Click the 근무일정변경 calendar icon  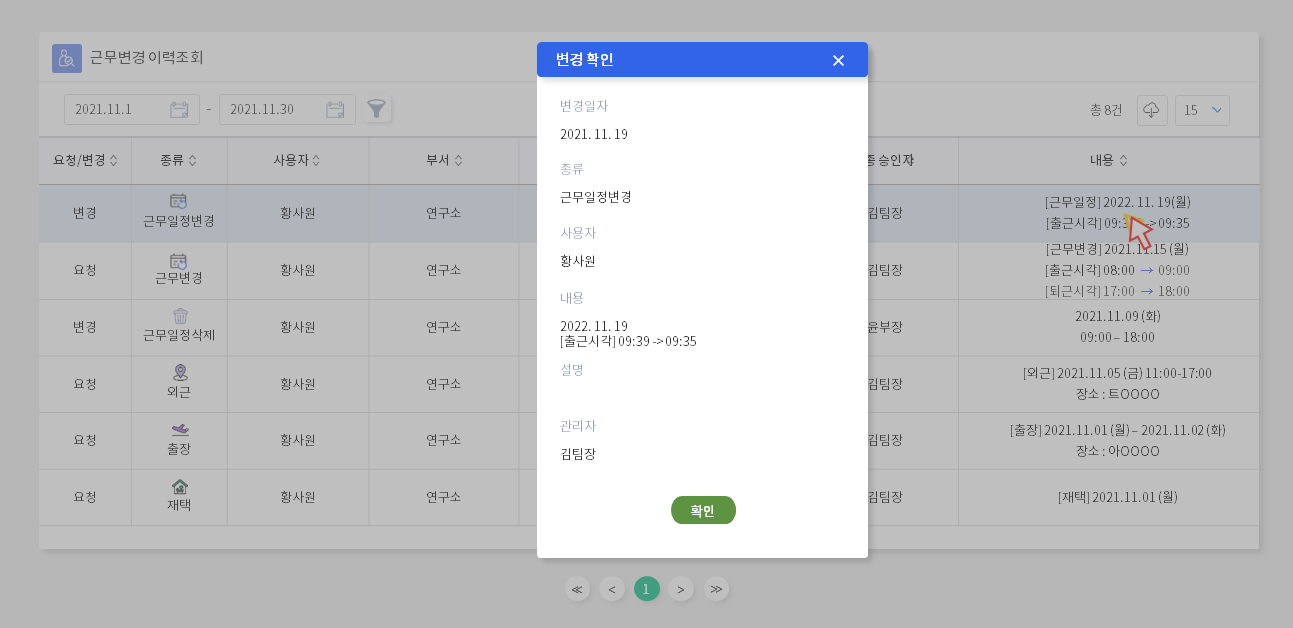(179, 201)
